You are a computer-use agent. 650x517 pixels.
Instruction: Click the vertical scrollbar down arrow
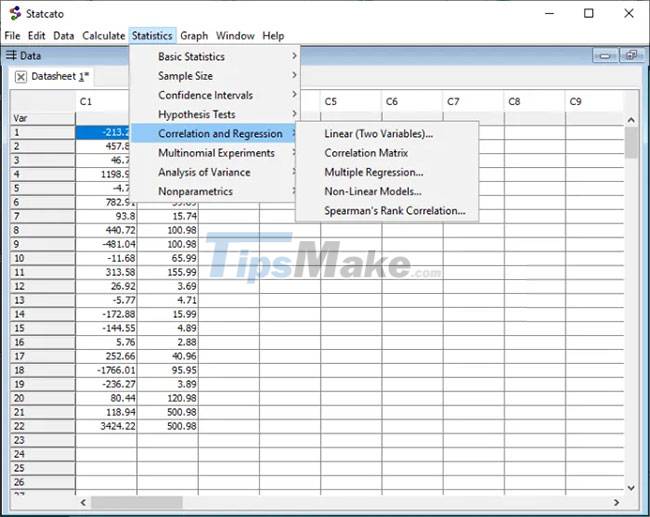(x=631, y=488)
